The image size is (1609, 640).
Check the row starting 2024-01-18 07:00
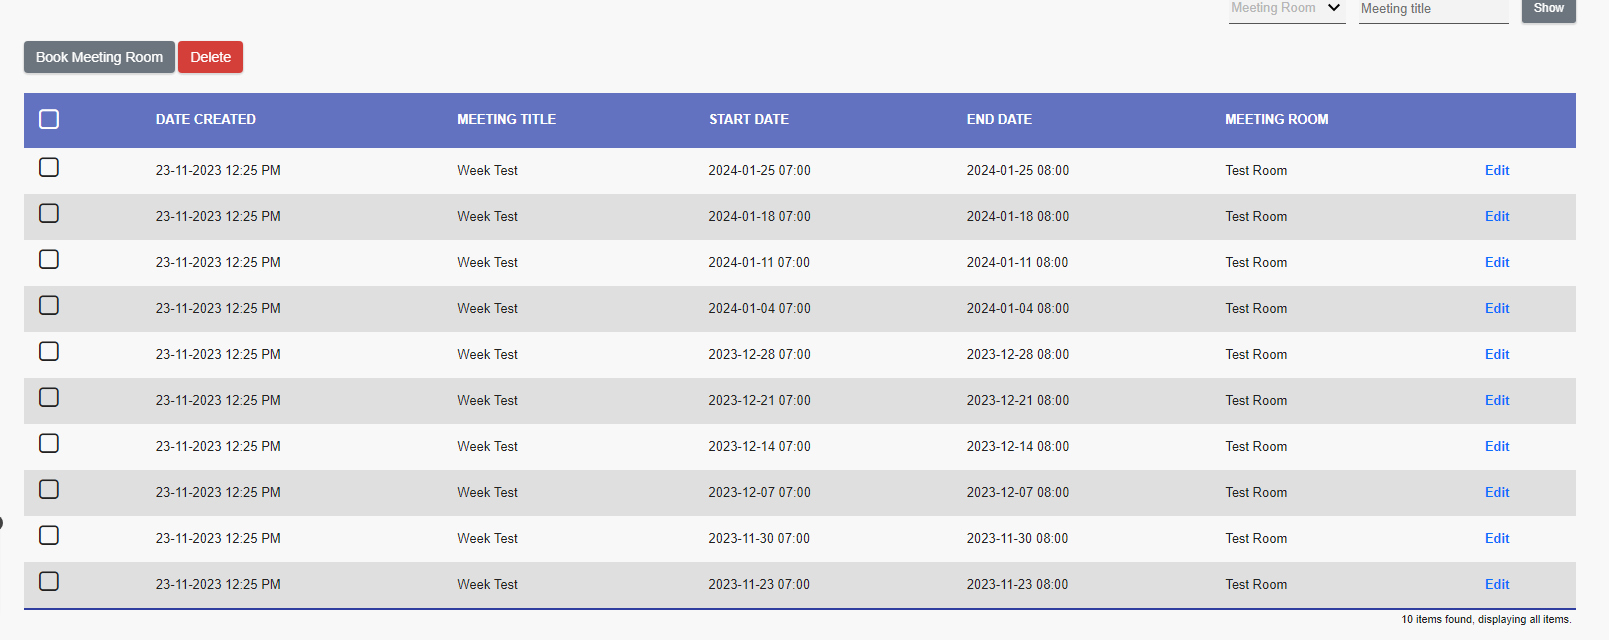(x=49, y=213)
